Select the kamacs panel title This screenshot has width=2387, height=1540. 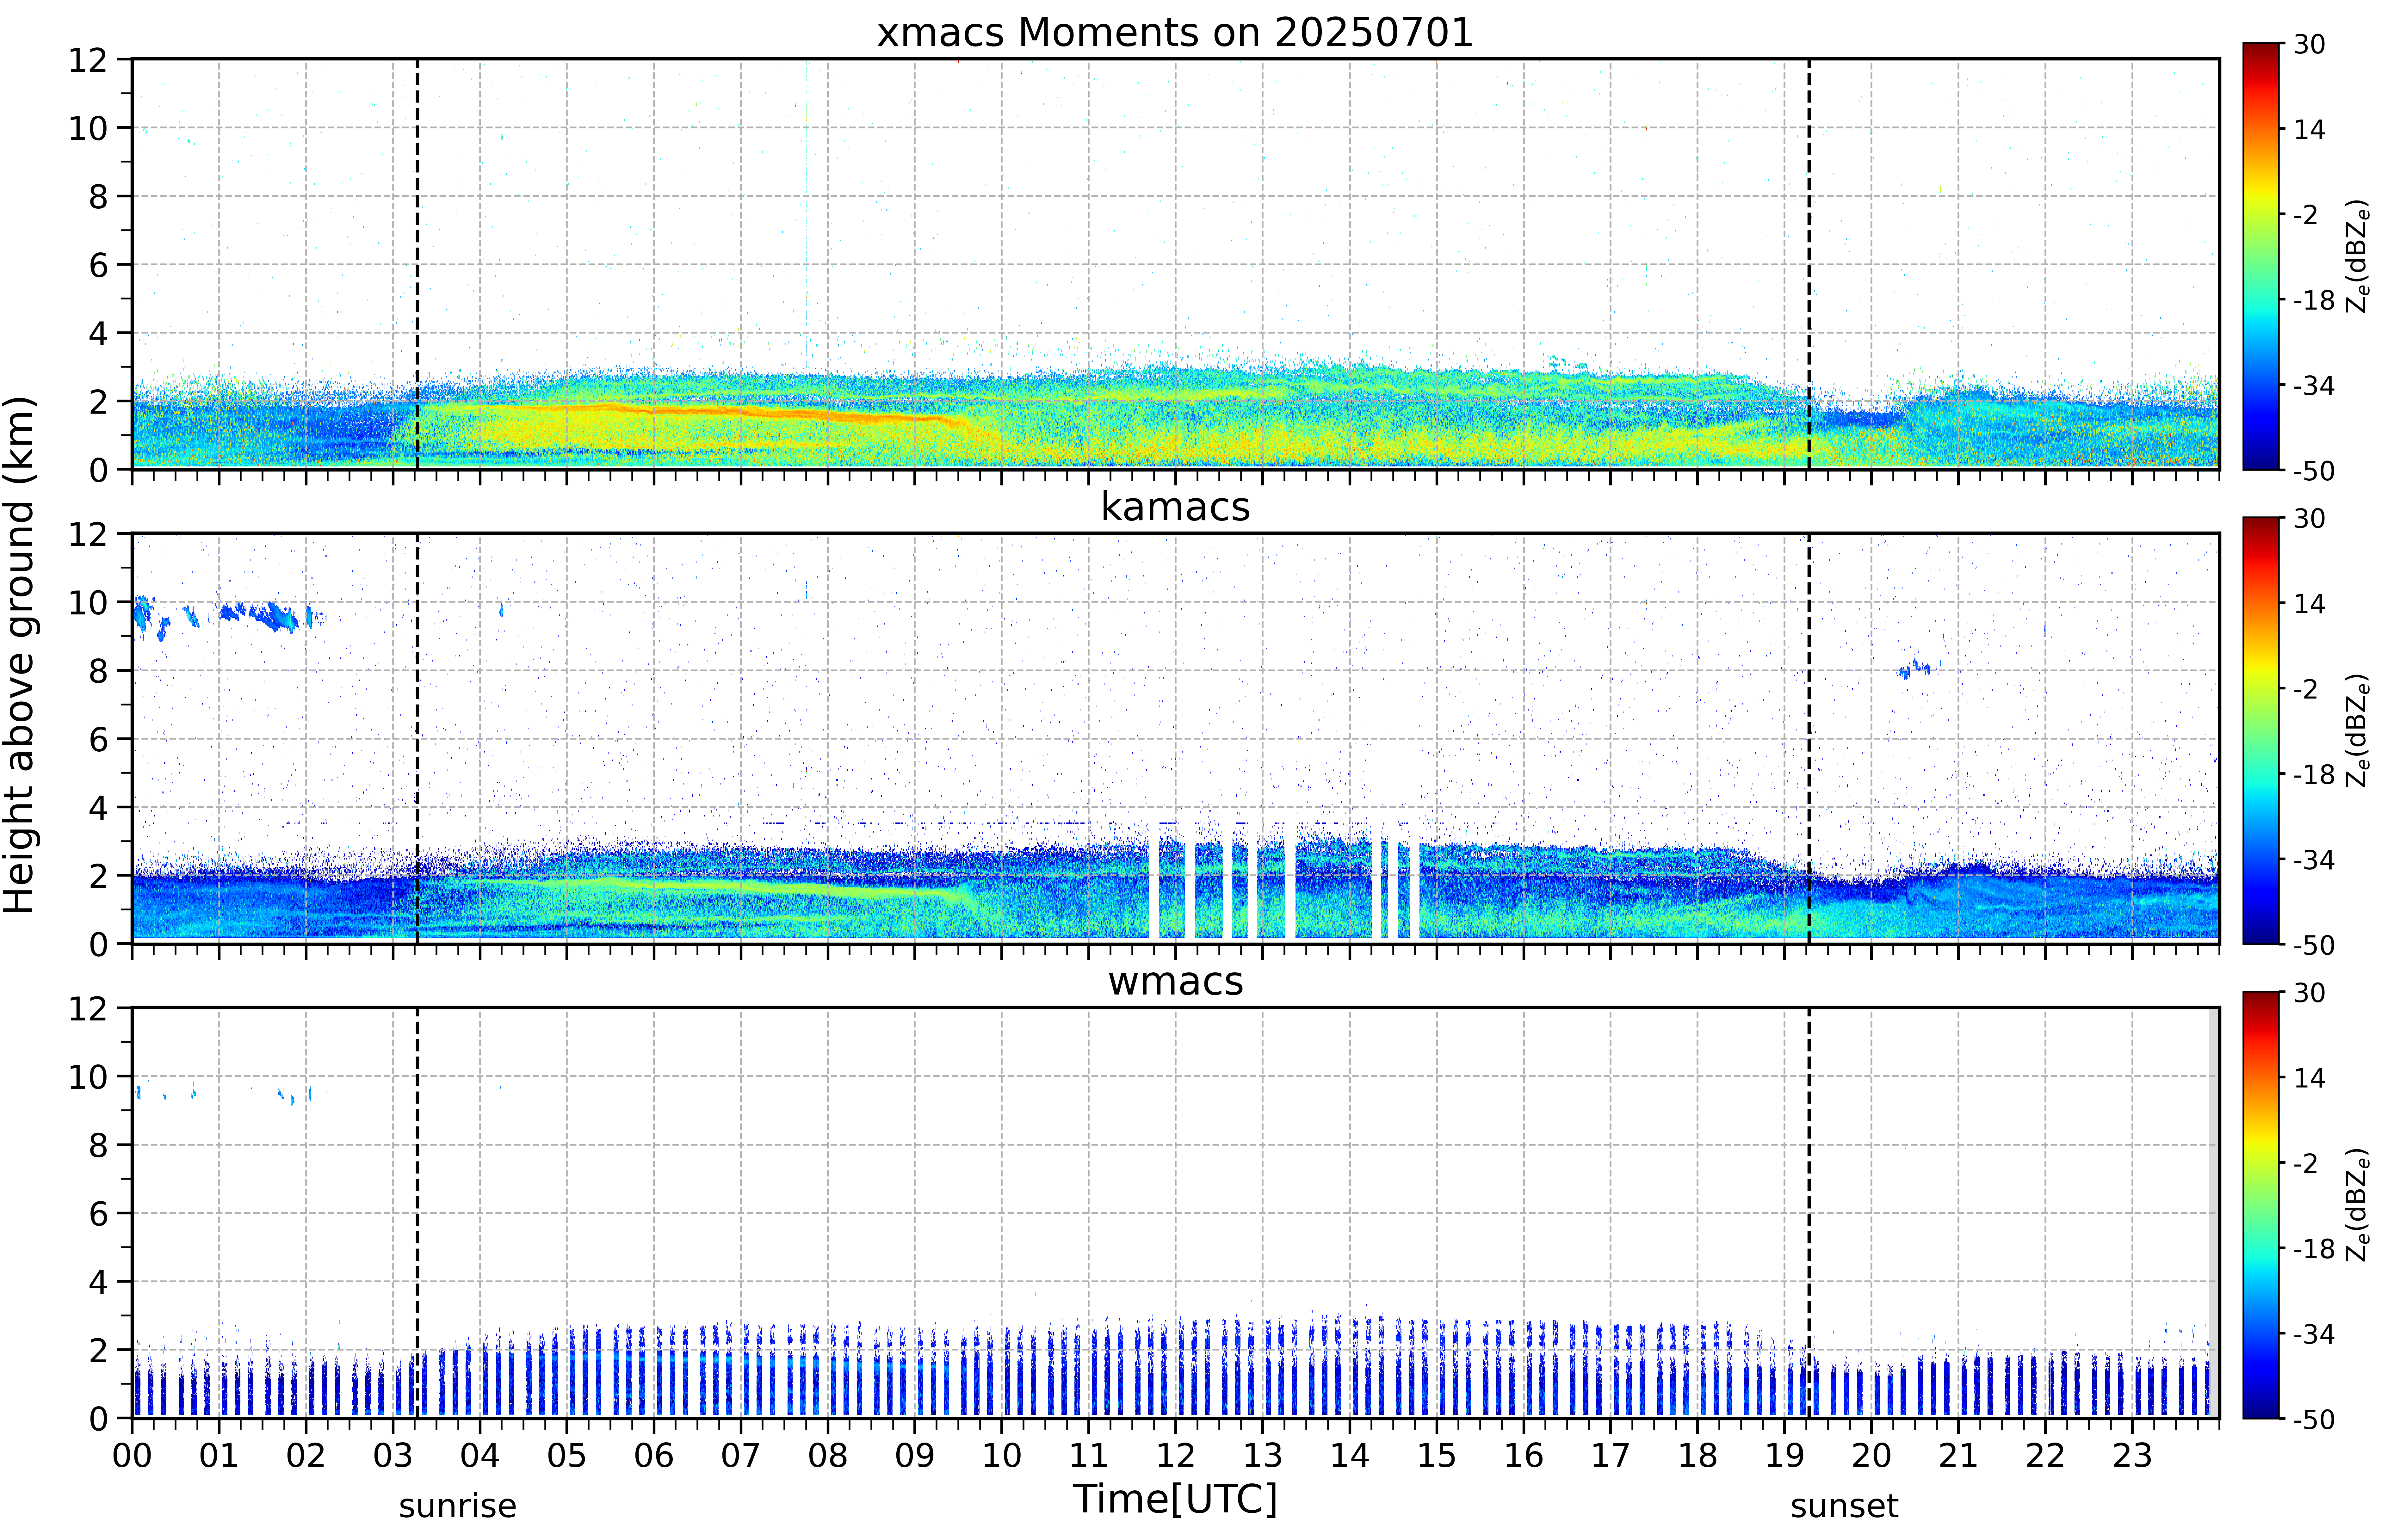[1175, 507]
